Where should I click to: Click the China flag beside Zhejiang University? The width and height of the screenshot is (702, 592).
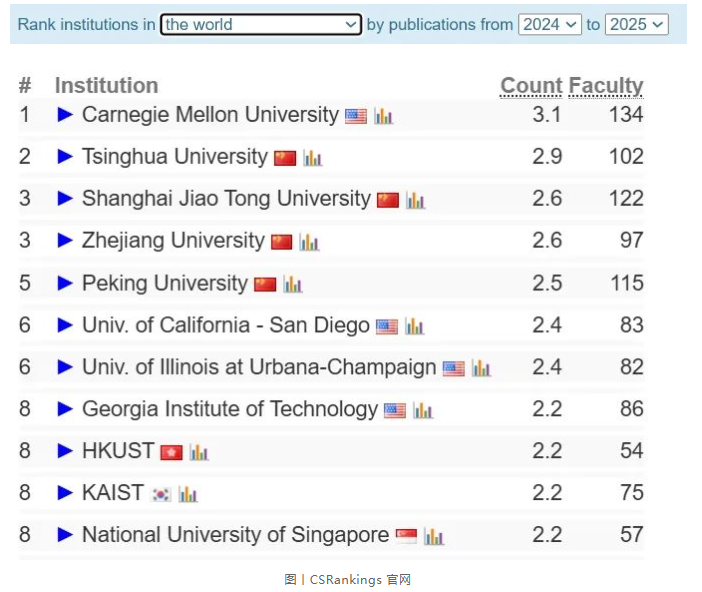coord(282,242)
